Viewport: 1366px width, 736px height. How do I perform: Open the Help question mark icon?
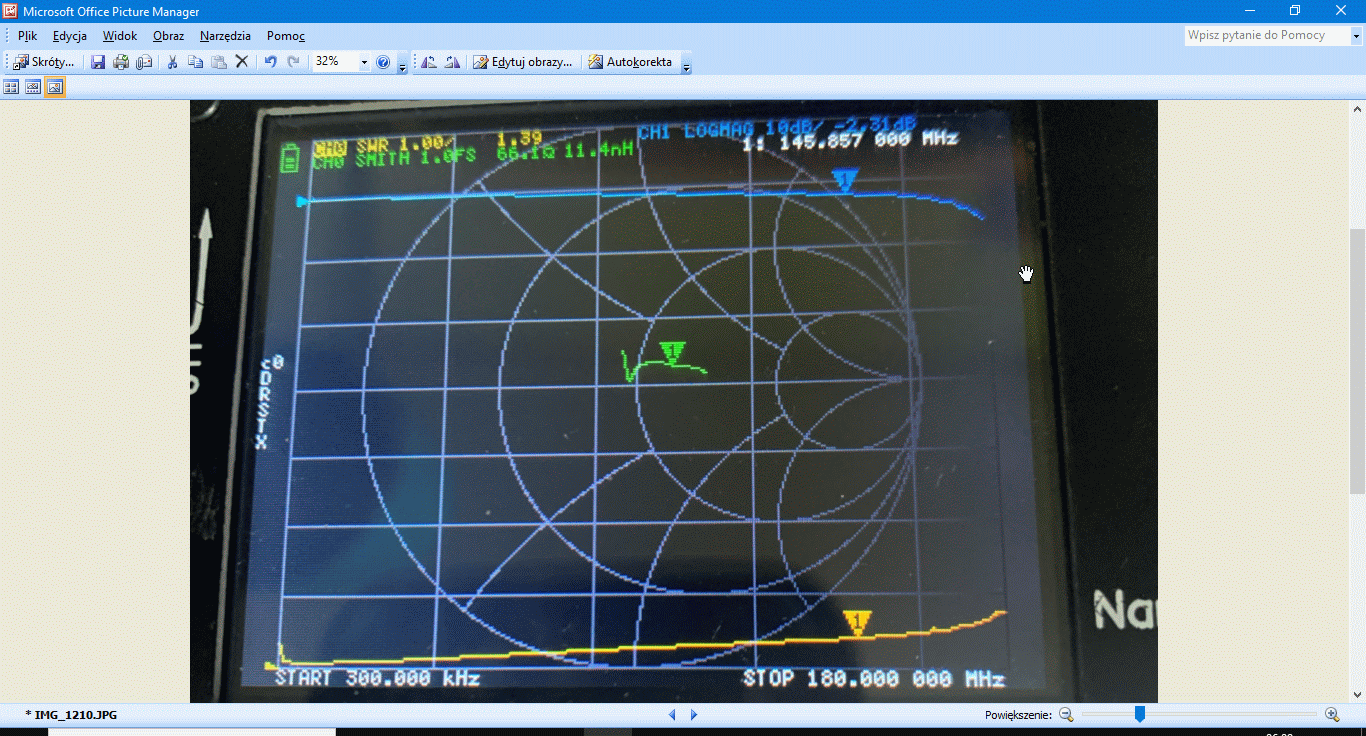[x=383, y=62]
